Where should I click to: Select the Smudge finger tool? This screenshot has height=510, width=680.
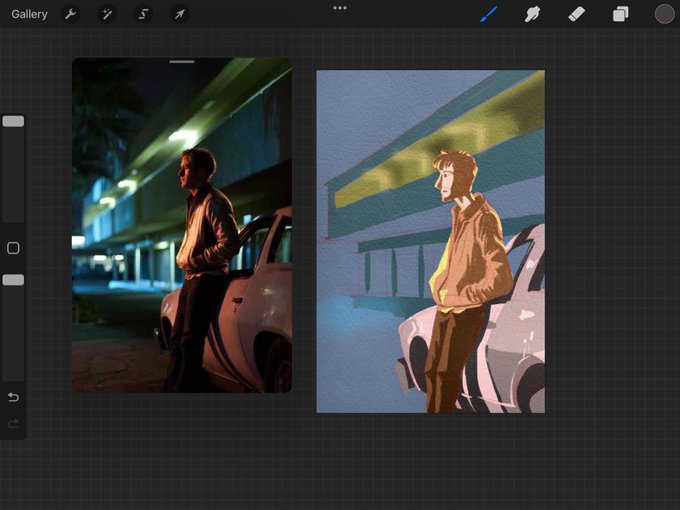coord(532,14)
